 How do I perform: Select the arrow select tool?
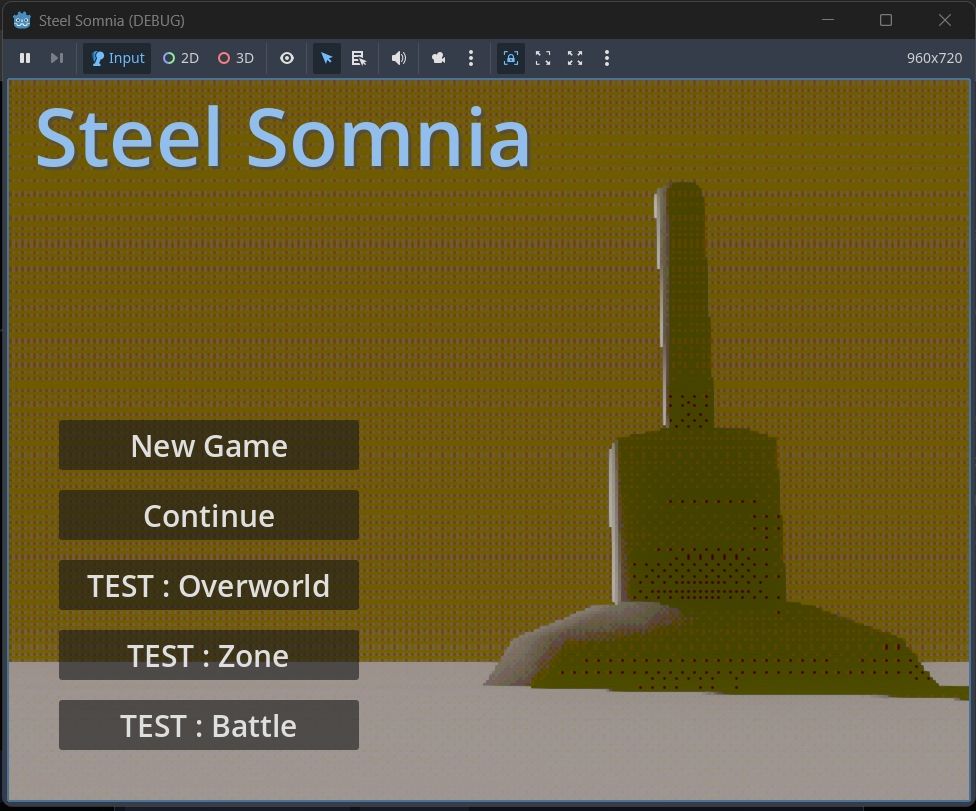(x=326, y=58)
